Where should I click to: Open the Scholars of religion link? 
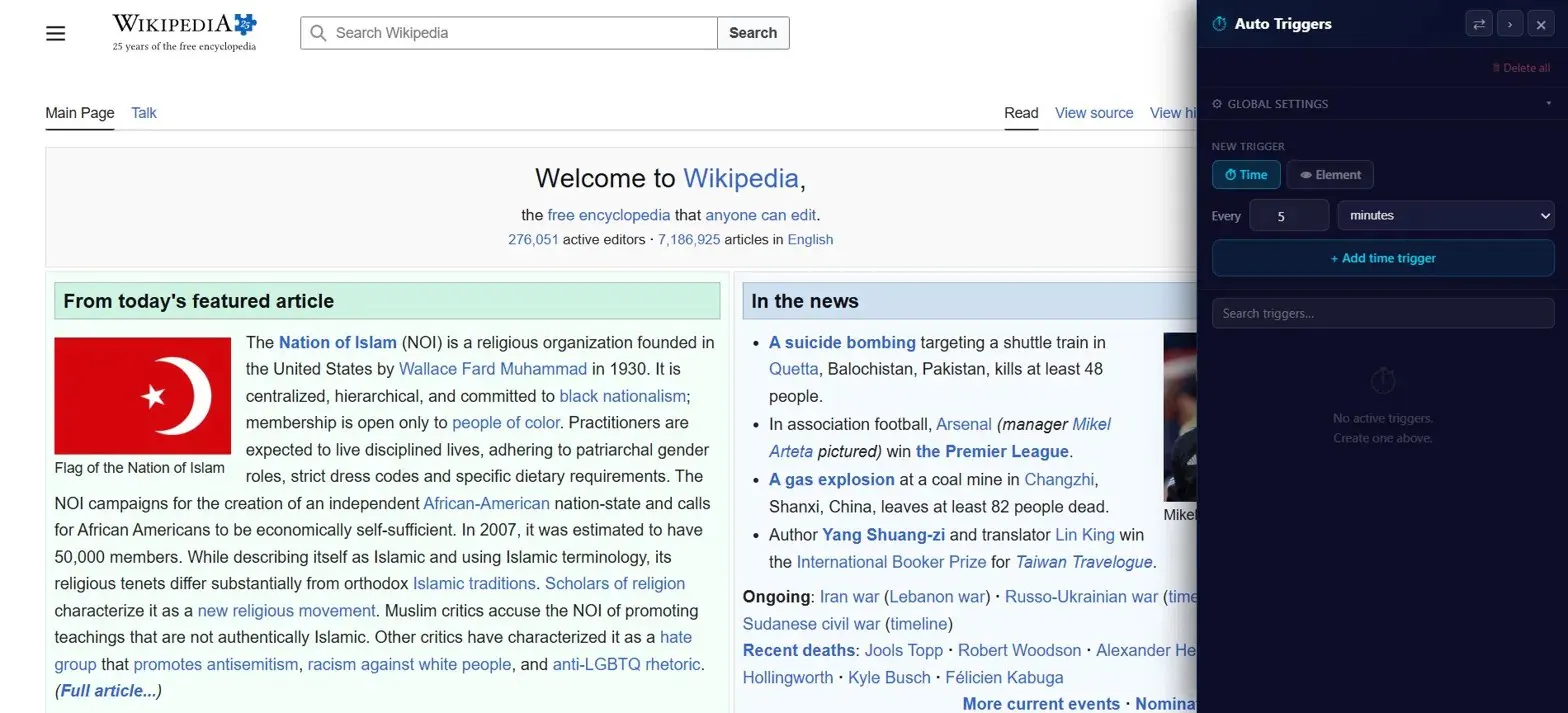[x=615, y=584]
